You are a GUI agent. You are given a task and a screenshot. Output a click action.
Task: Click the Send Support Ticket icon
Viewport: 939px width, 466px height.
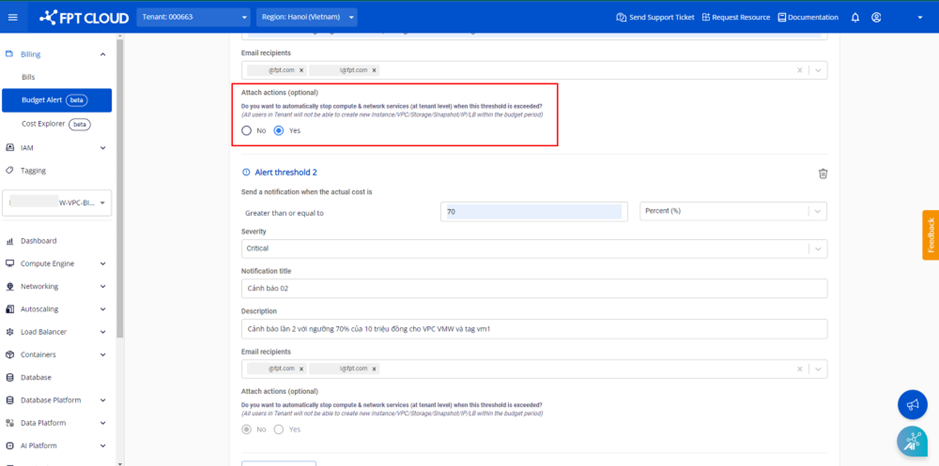point(621,17)
